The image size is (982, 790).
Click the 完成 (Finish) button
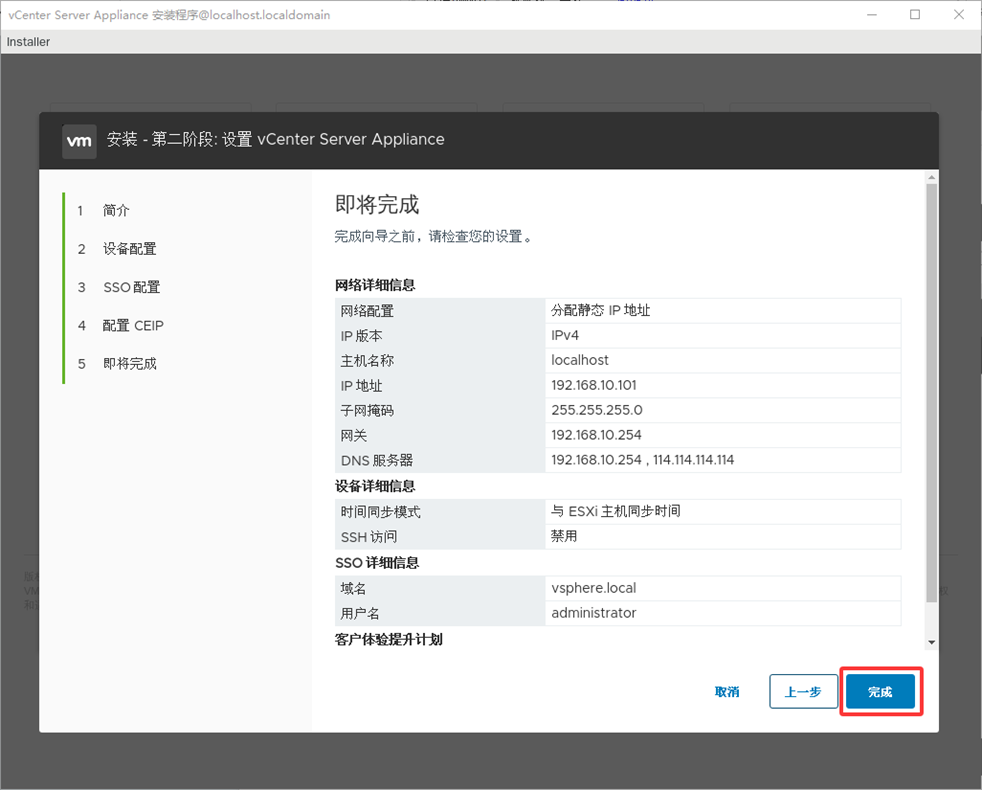[880, 692]
